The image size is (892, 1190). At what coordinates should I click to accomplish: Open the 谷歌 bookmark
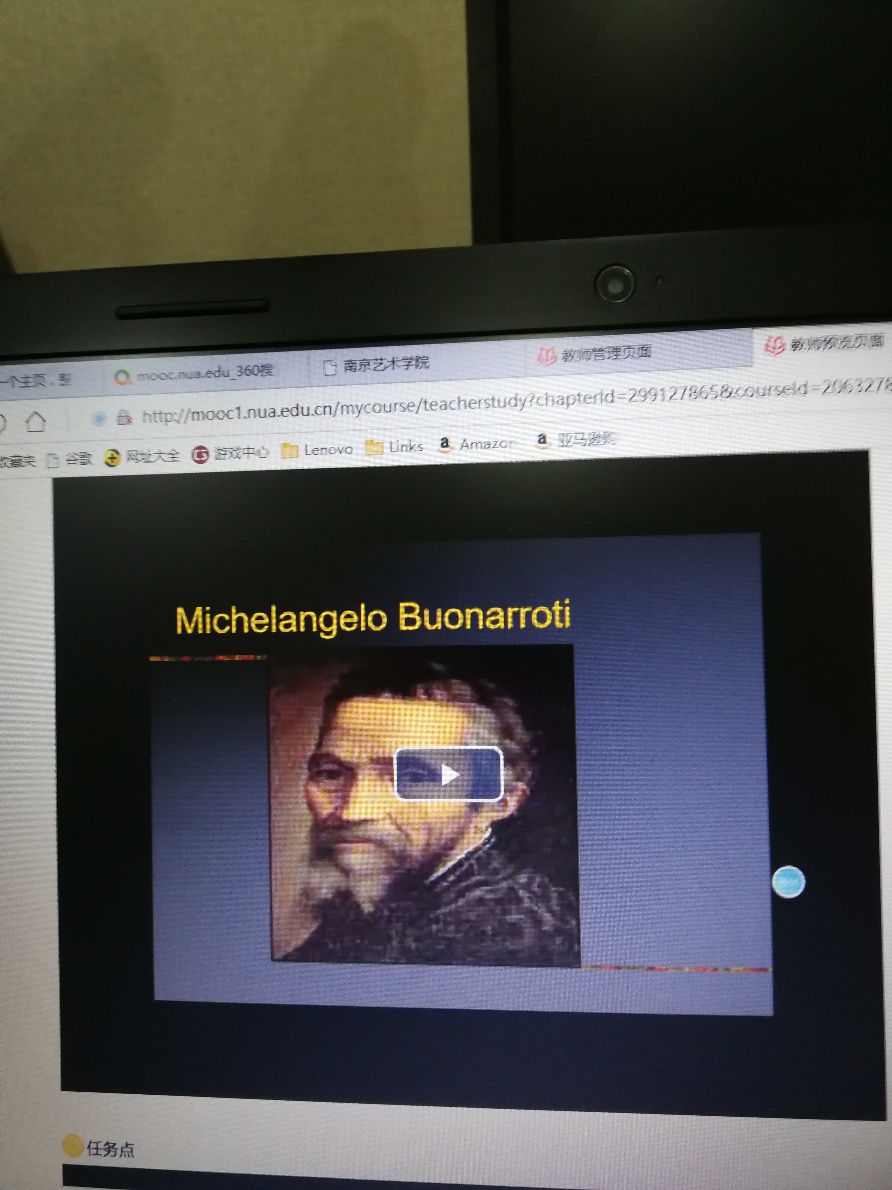70,458
